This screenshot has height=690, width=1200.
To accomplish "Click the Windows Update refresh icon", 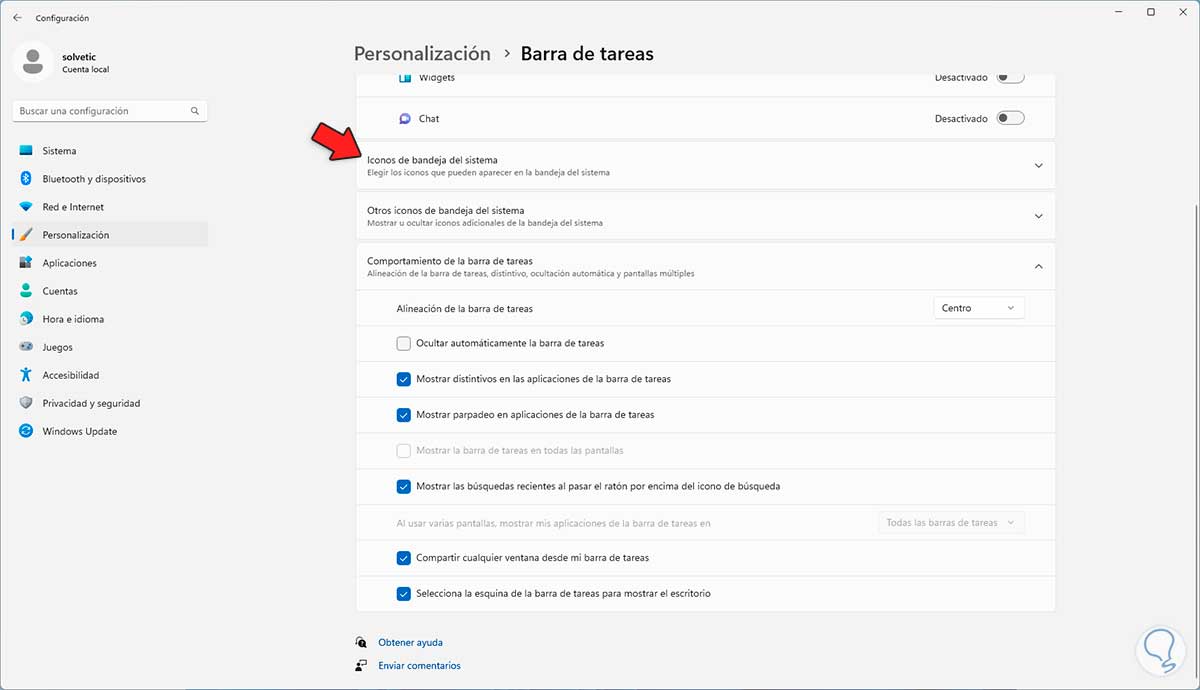I will click(26, 431).
